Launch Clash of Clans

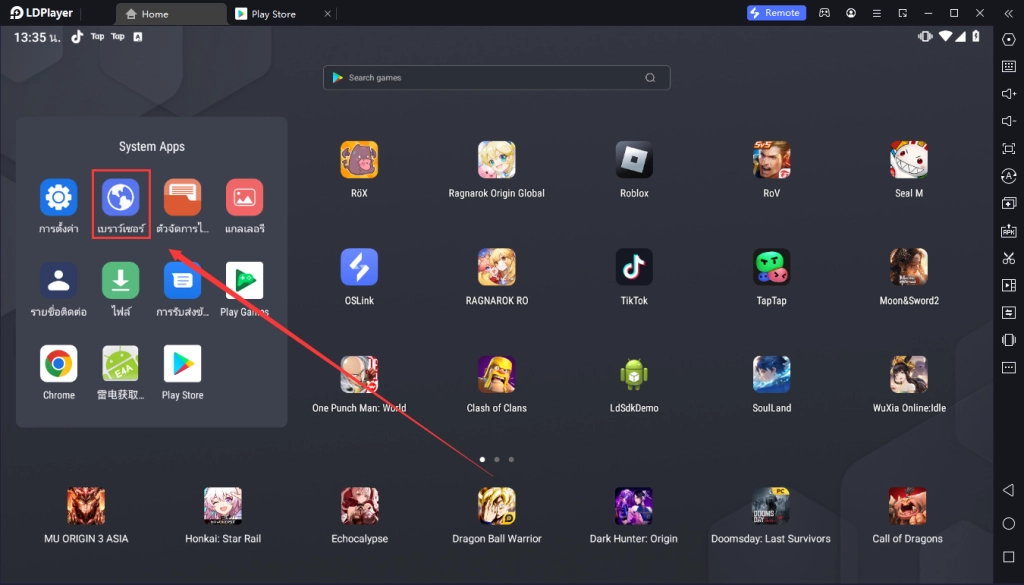[496, 375]
